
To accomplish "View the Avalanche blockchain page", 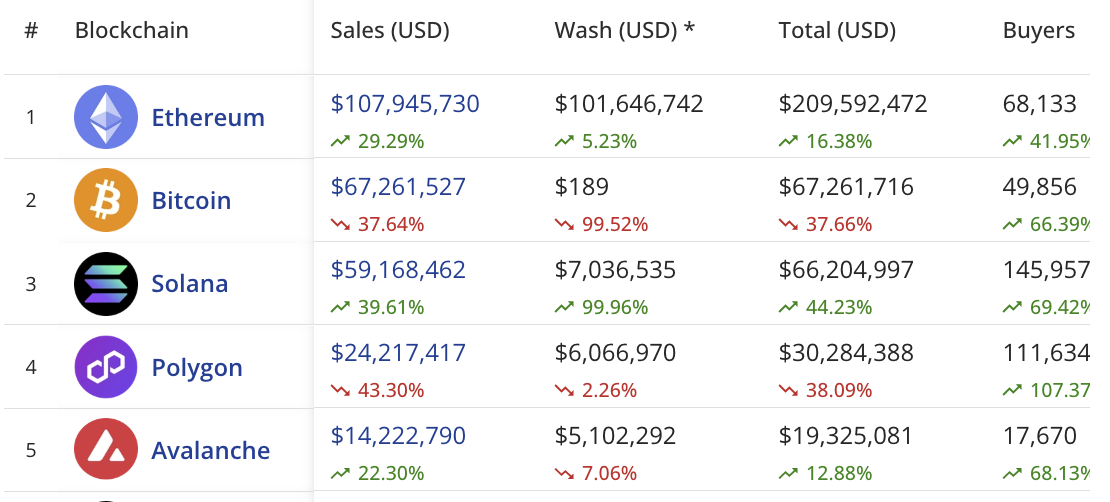I will point(210,450).
